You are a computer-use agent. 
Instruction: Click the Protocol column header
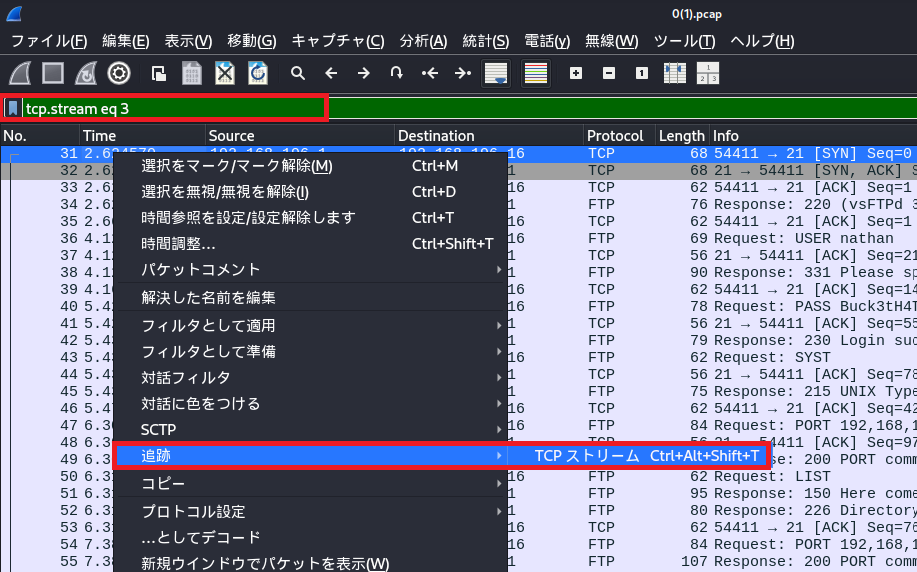[x=615, y=136]
